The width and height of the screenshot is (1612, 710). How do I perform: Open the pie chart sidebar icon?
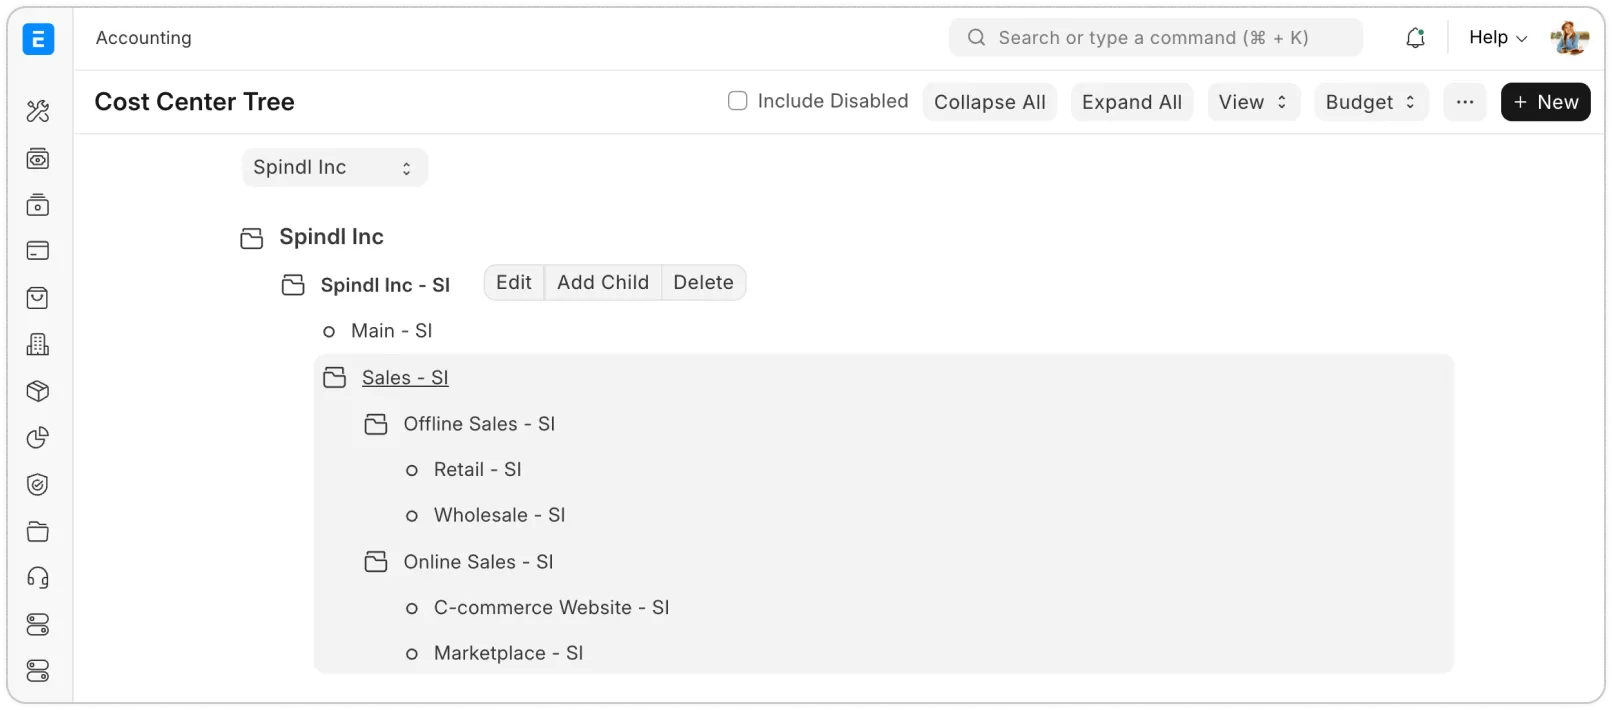point(38,438)
